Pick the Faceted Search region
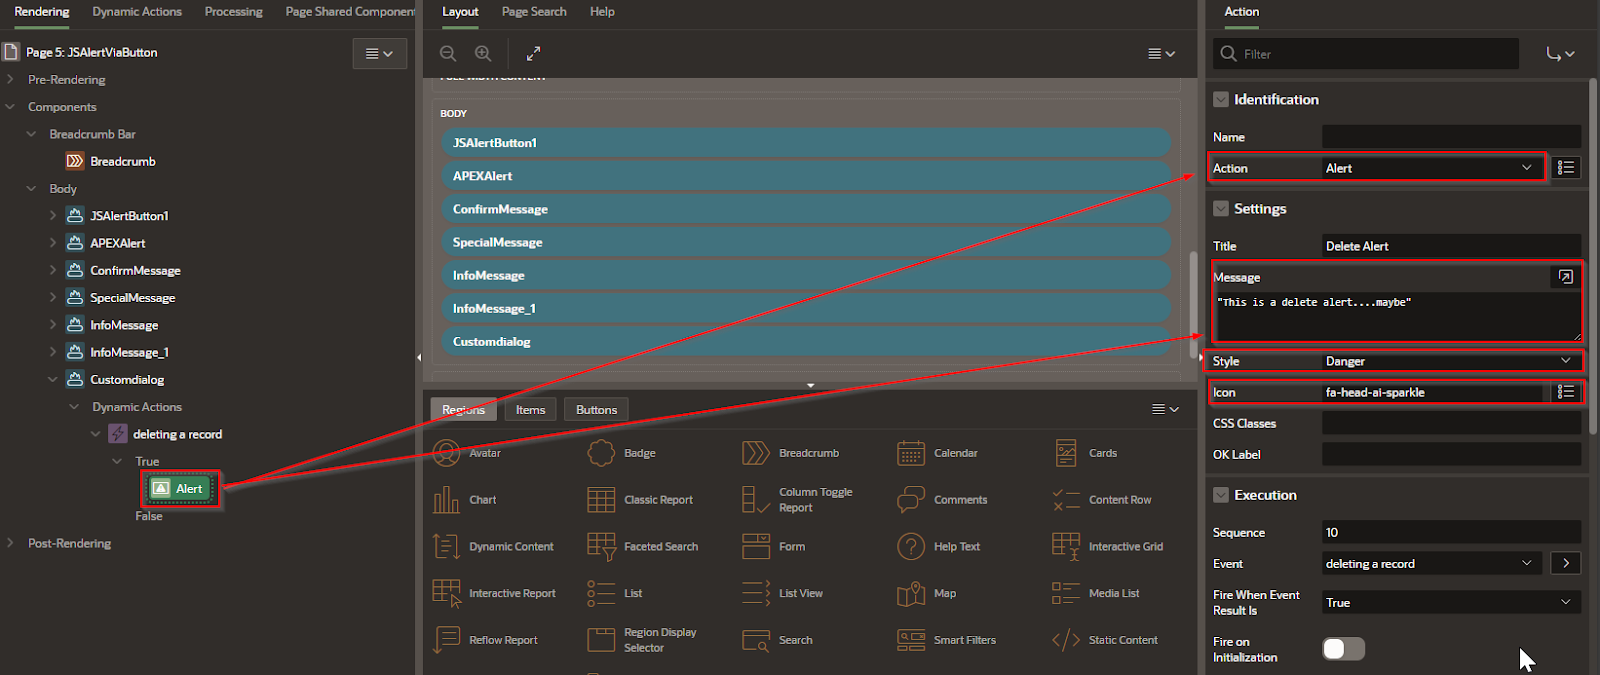Image resolution: width=1600 pixels, height=675 pixels. 642,547
